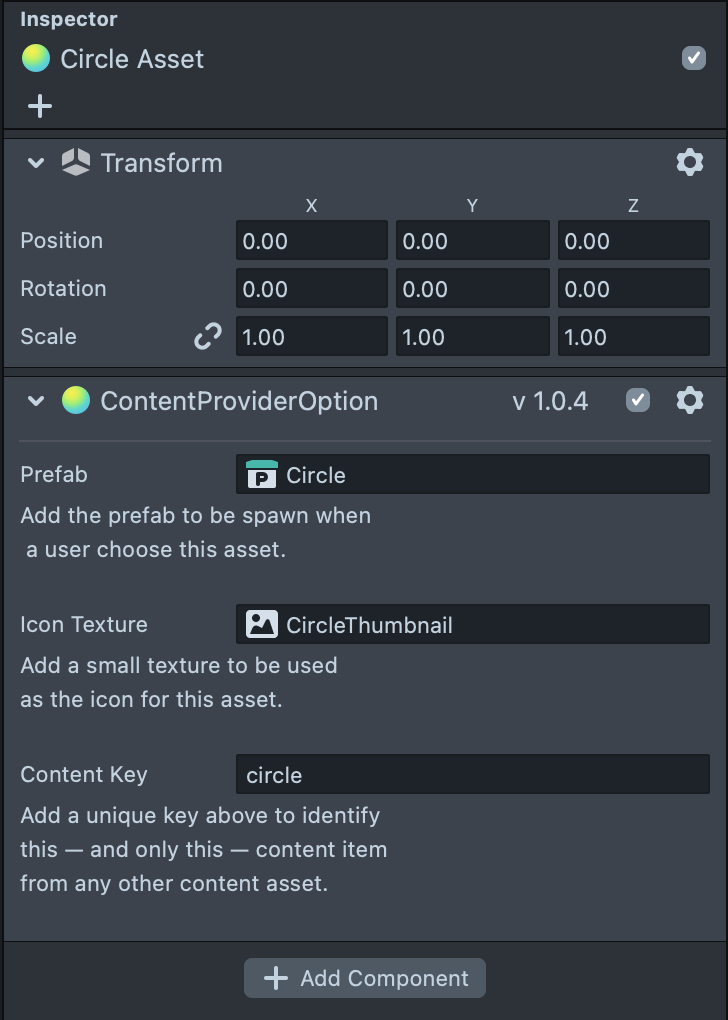This screenshot has height=1020, width=728.
Task: Click the CircleThumbnail texture icon
Action: [262, 625]
